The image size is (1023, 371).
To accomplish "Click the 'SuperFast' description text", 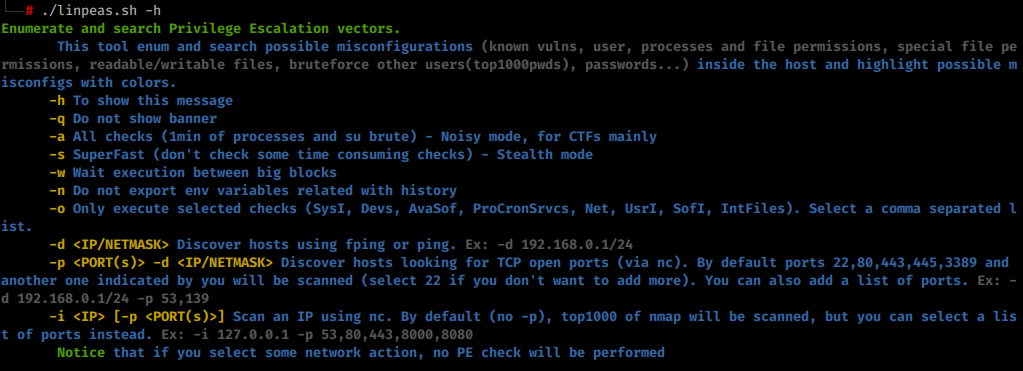I will pos(106,155).
